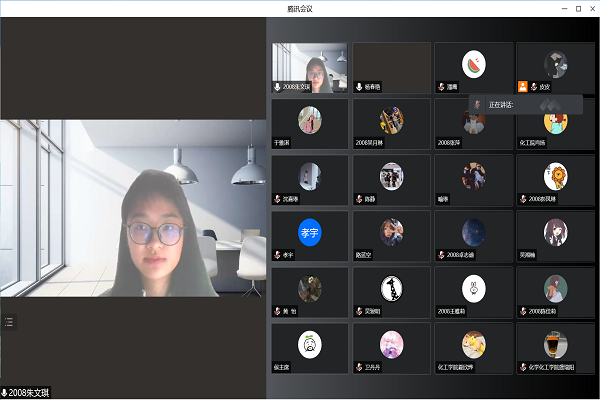Click the muted mic icon on the lion avatar tile
This screenshot has width=600, height=400.
coord(522,199)
